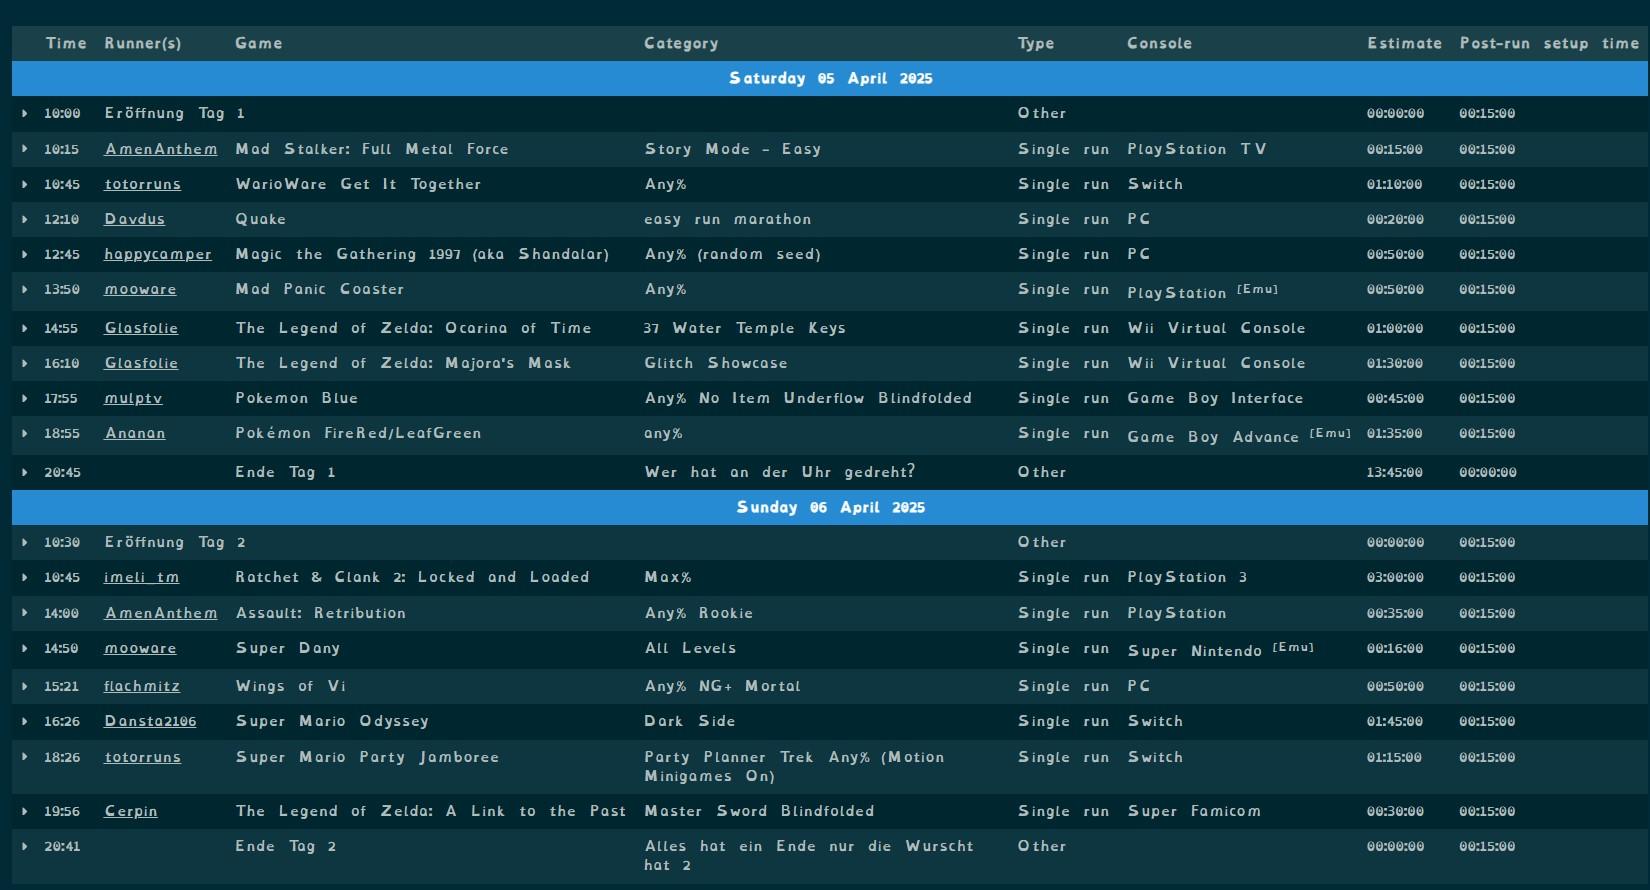
Task: Expand the 16:10 Majora's Mask row
Action: pyautogui.click(x=25, y=363)
